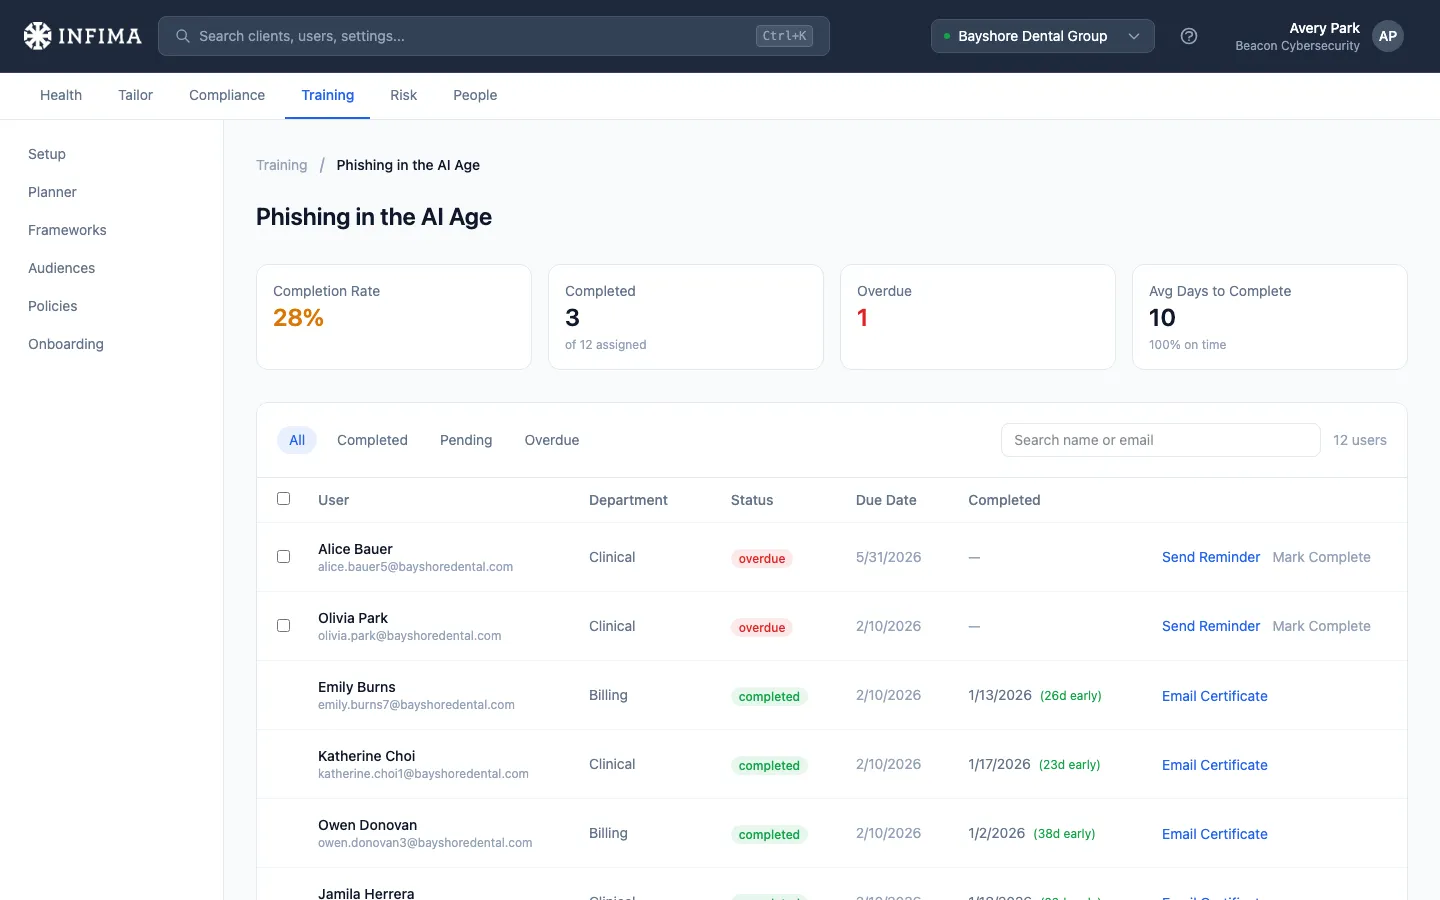Open Planner in the sidebar
1440x900 pixels.
pyautogui.click(x=52, y=192)
